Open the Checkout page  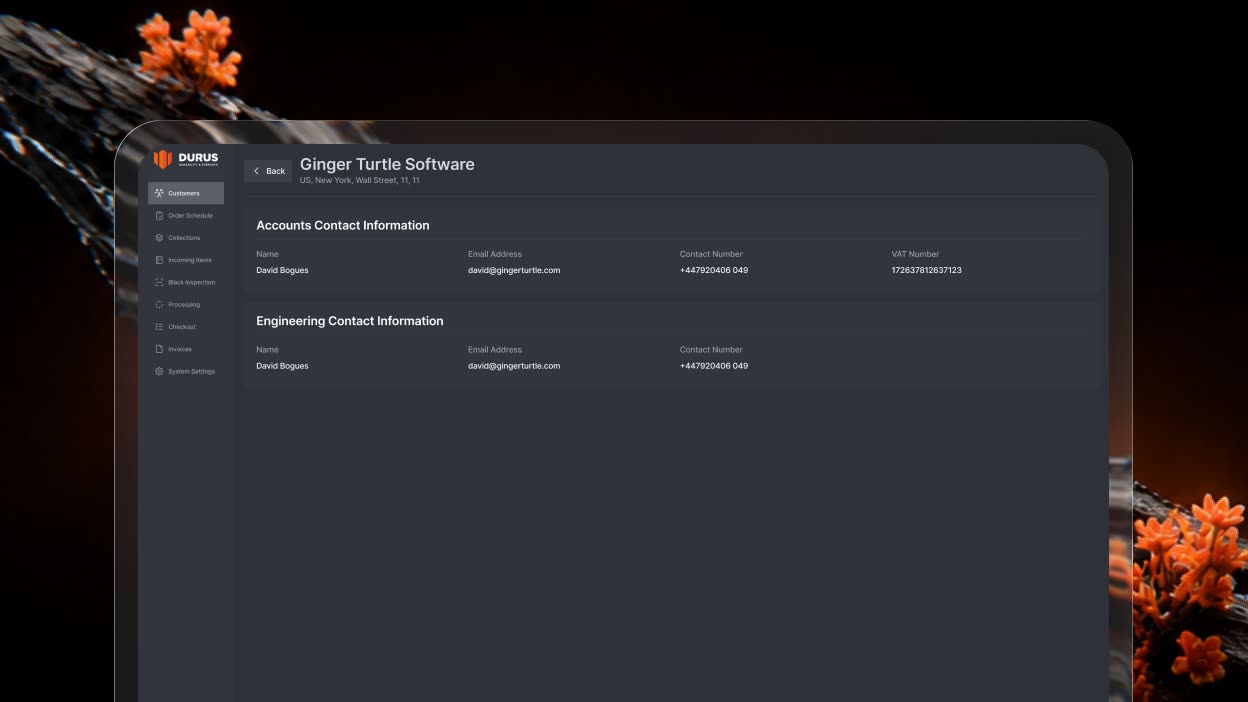click(186, 327)
